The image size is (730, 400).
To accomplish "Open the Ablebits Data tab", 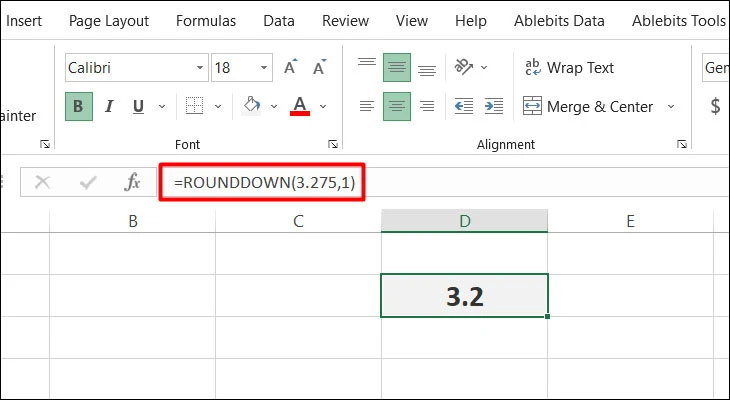I will [x=559, y=21].
